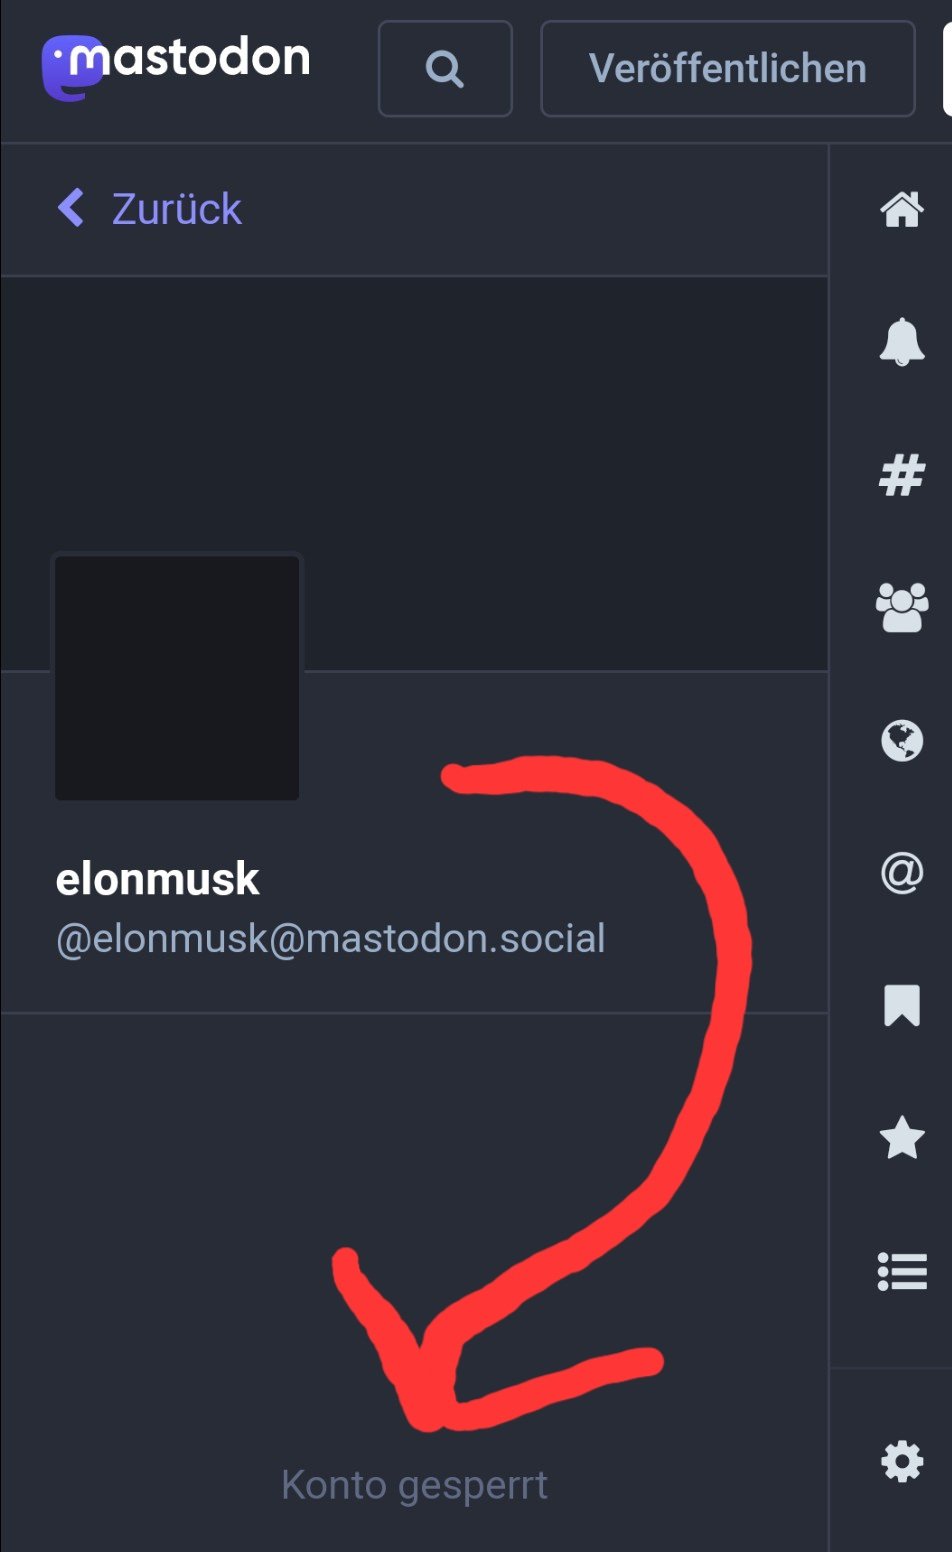
Task: Click the elonmusk profile avatar
Action: tap(177, 677)
